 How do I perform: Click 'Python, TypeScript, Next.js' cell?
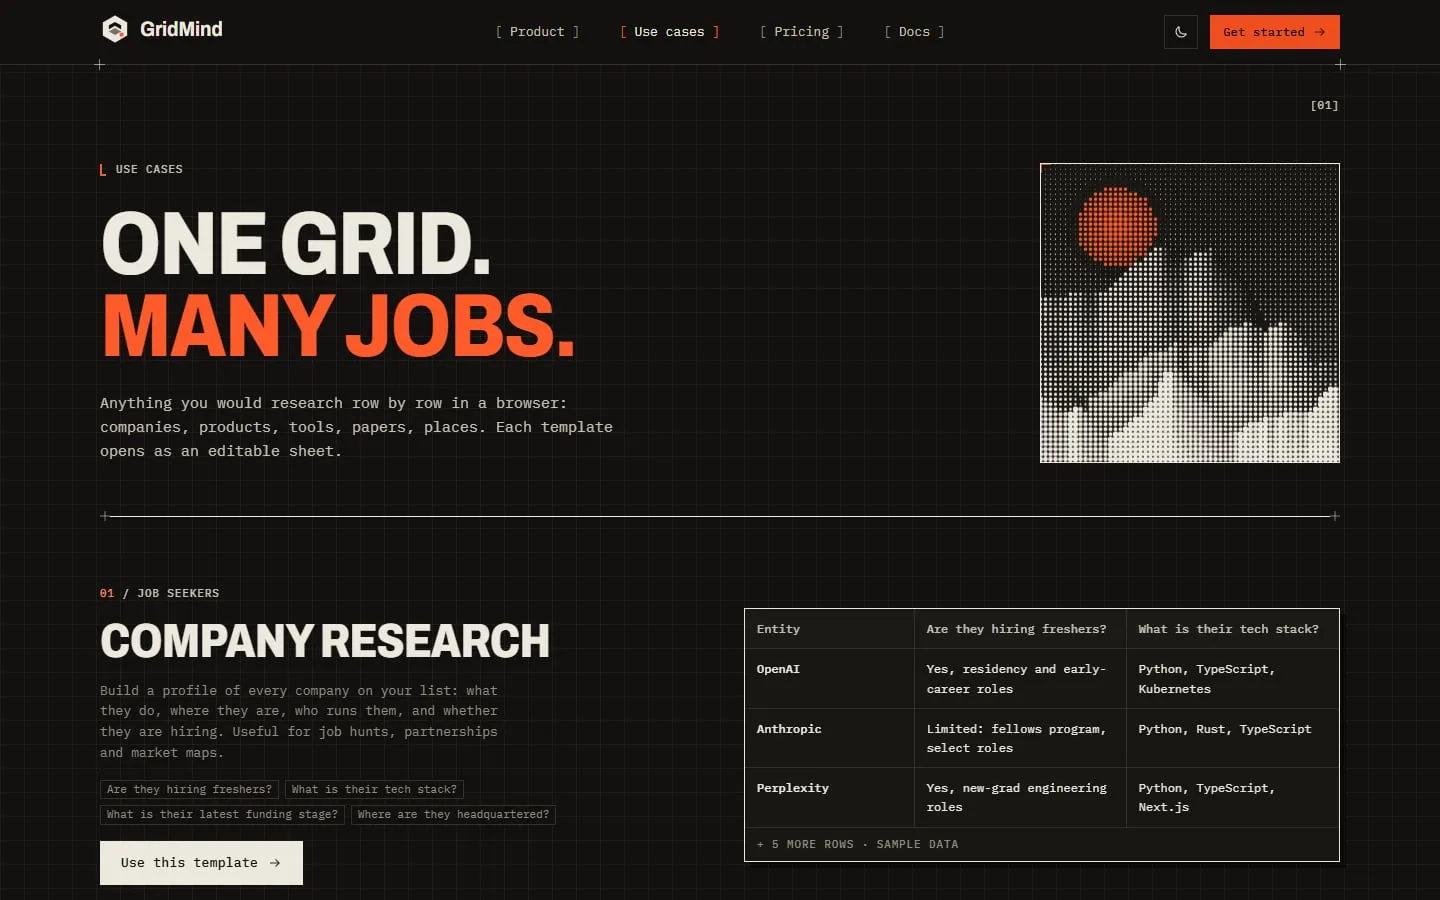point(1232,797)
